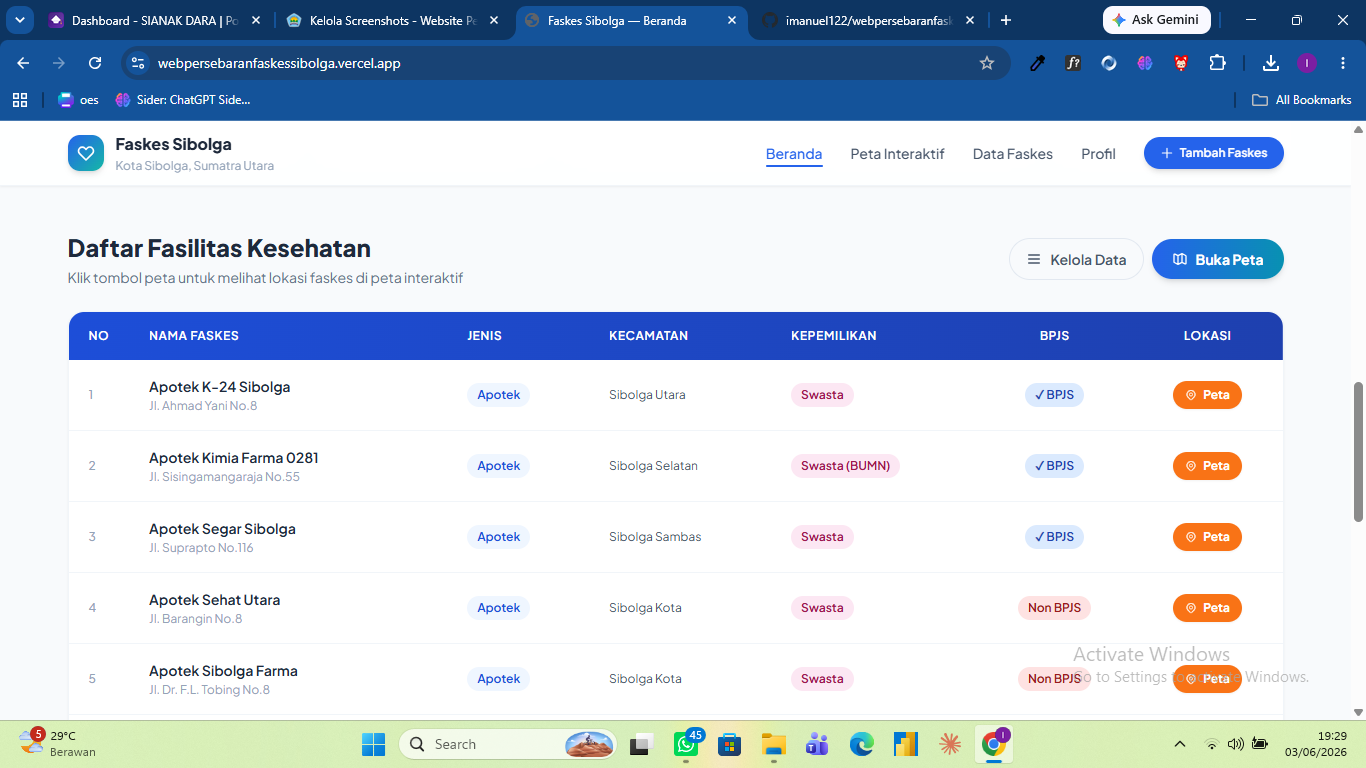This screenshot has height=768, width=1366.
Task: Open Microsoft Teams from the taskbar
Action: pyautogui.click(x=817, y=744)
